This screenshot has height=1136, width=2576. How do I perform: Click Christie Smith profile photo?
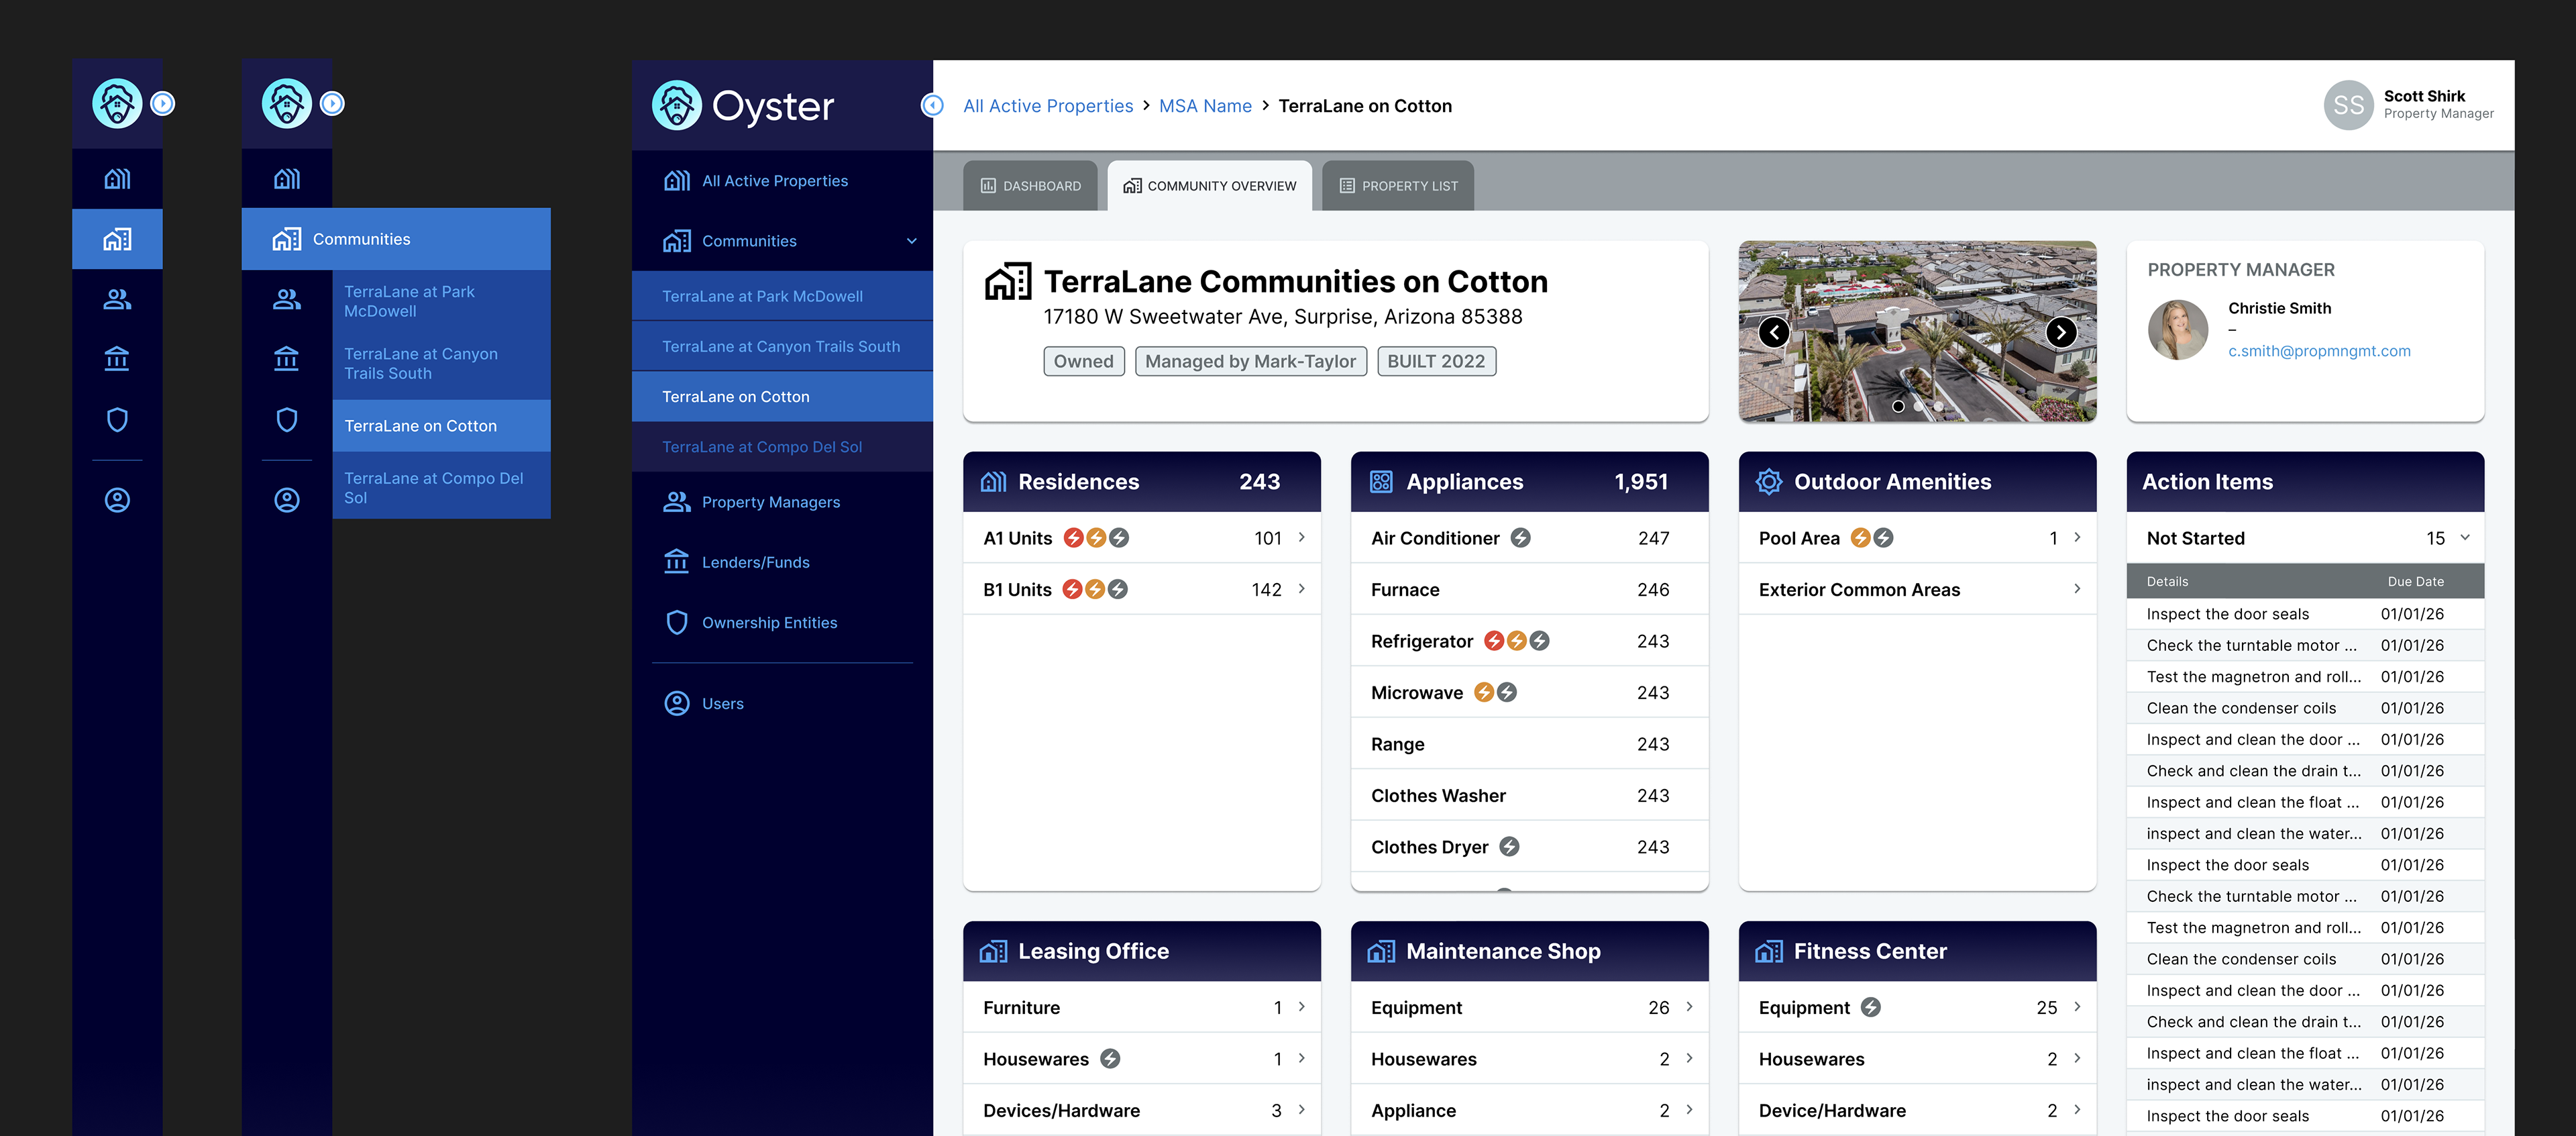click(x=2177, y=329)
